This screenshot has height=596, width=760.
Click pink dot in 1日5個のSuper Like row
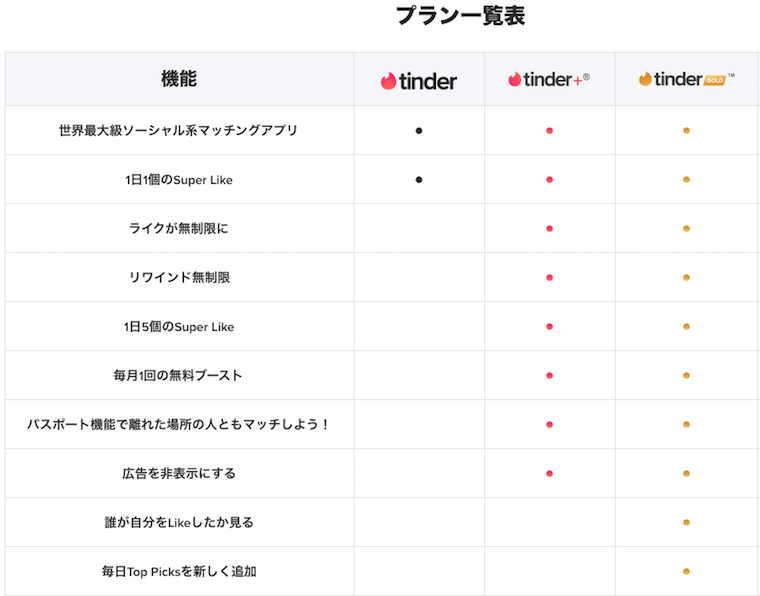[x=549, y=327]
